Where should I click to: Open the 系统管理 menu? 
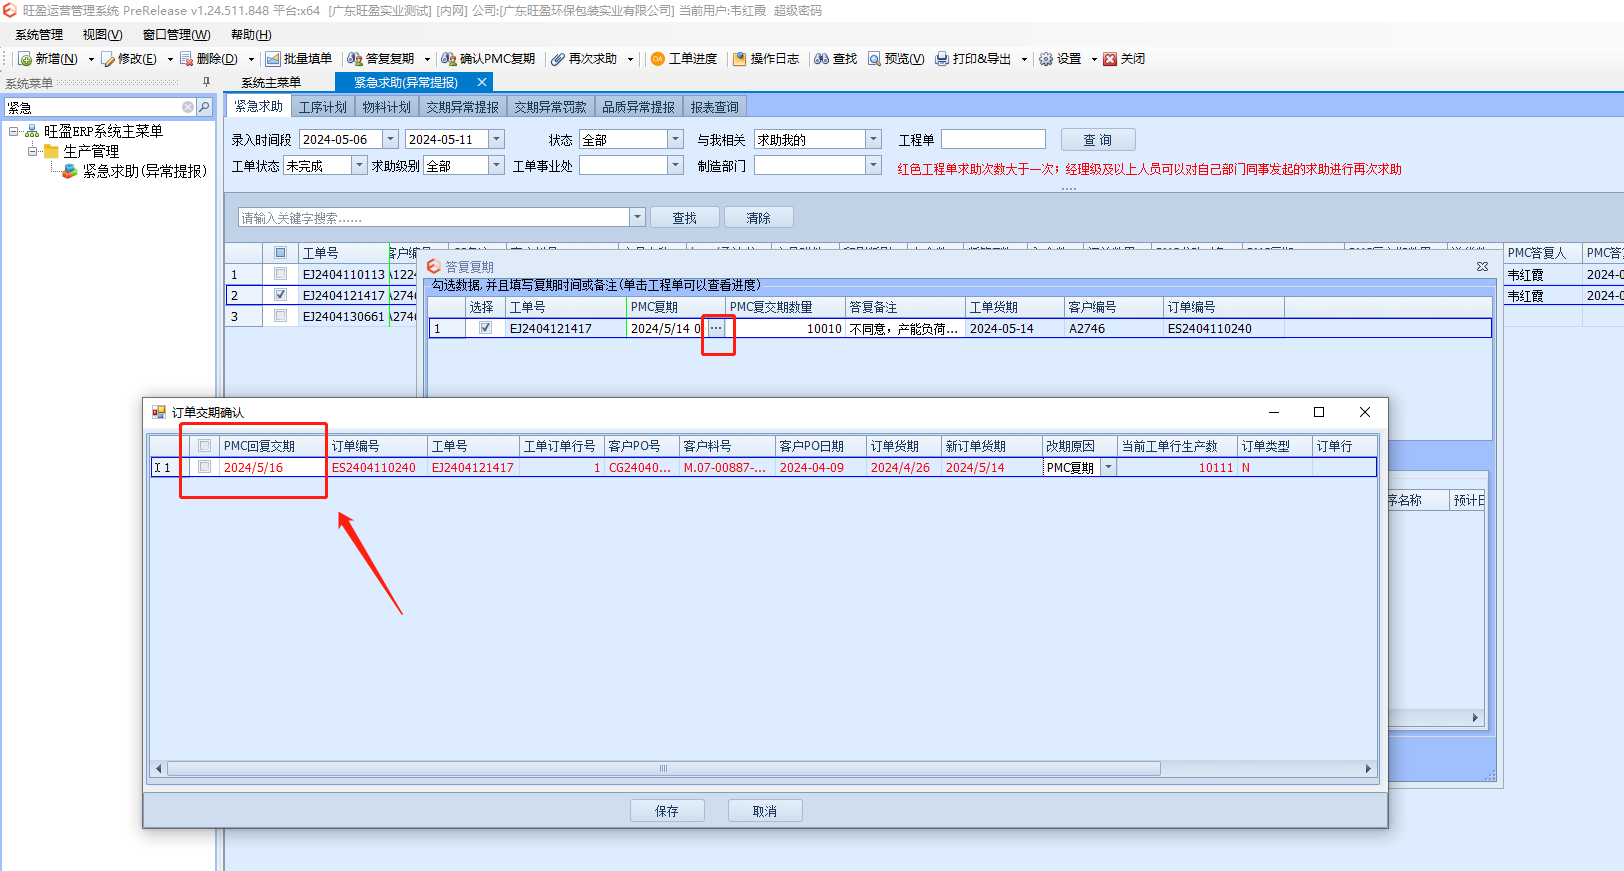tap(39, 35)
